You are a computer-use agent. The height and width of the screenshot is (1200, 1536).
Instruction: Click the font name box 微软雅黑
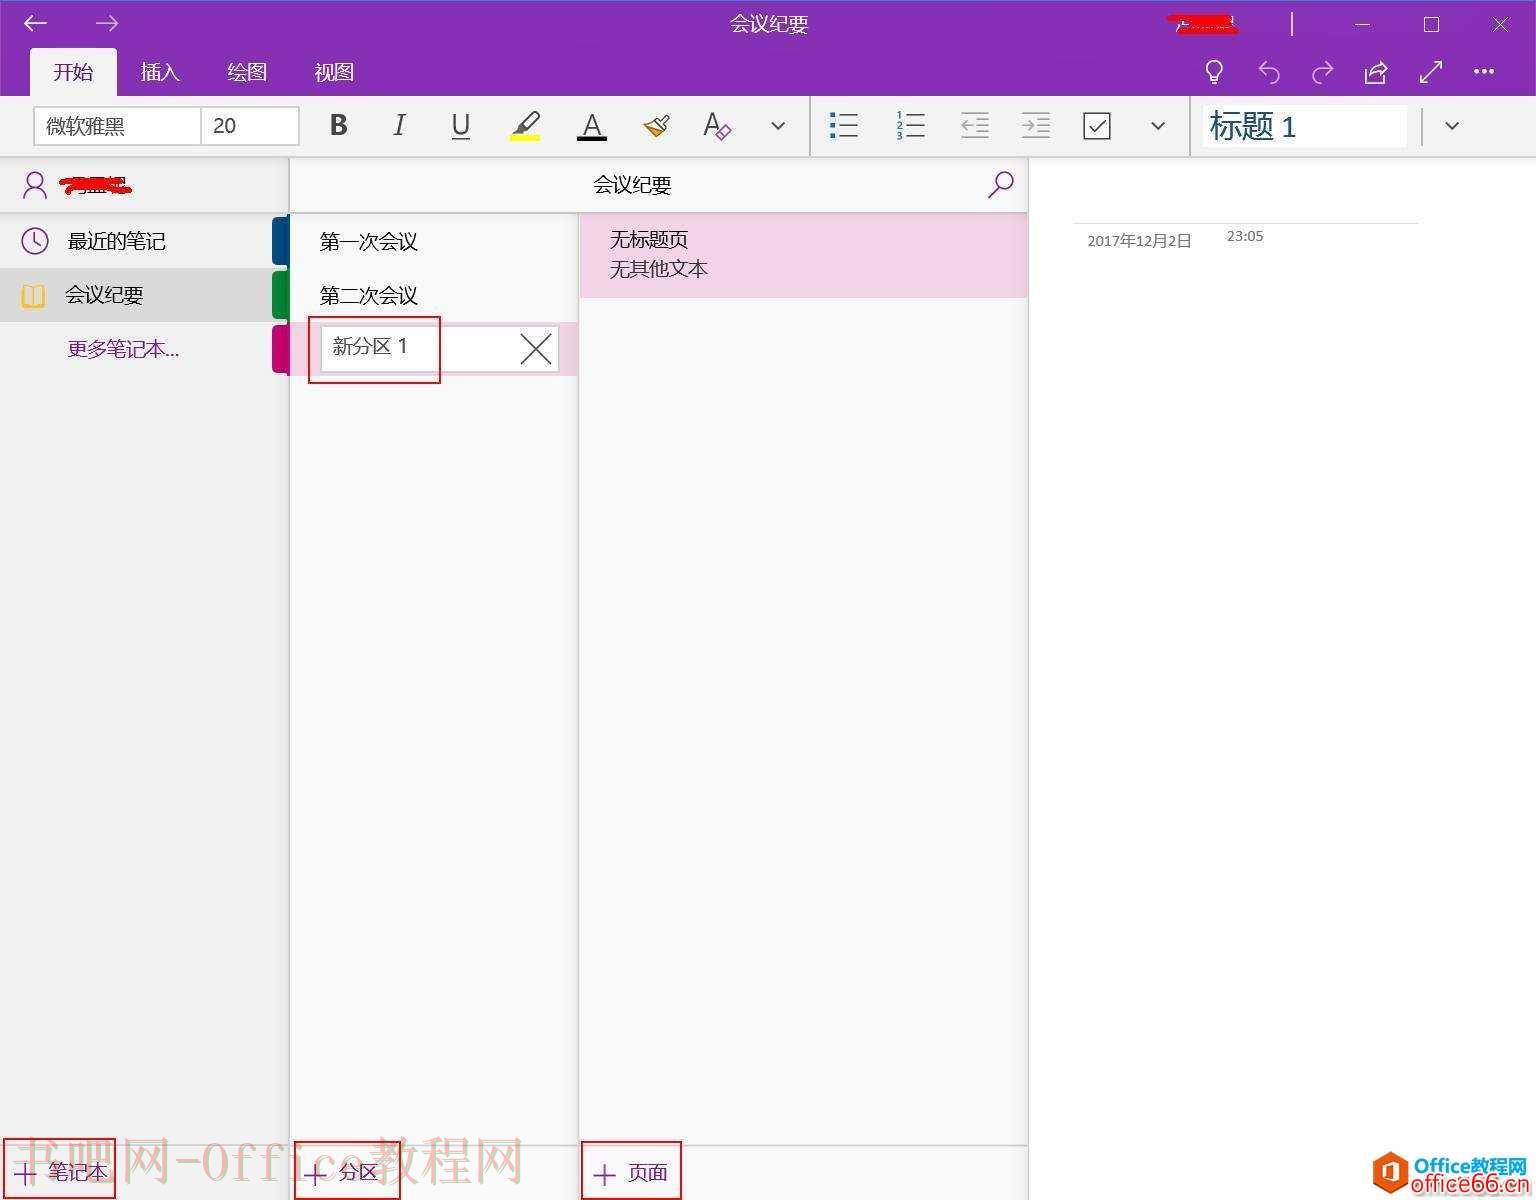click(117, 126)
